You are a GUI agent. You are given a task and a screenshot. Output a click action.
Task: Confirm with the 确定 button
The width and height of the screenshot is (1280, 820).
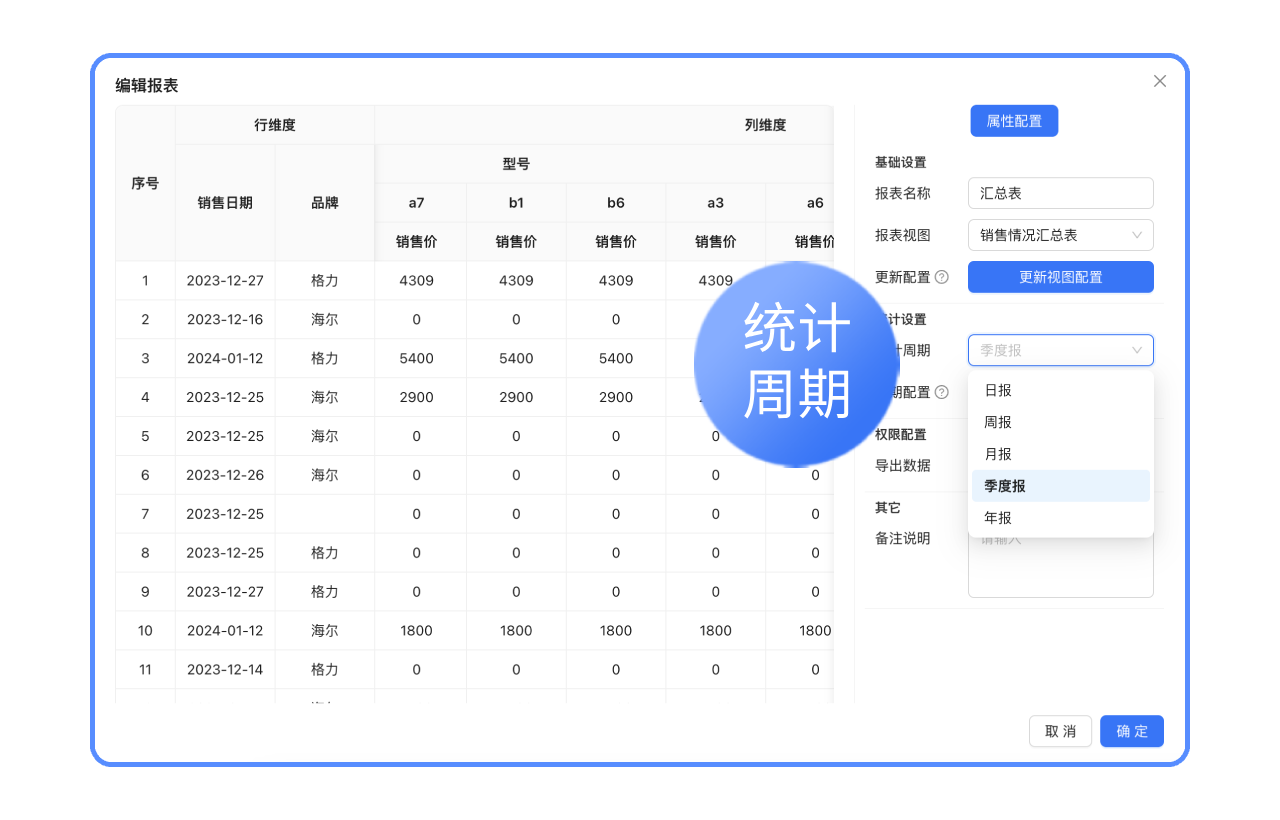point(1131,731)
